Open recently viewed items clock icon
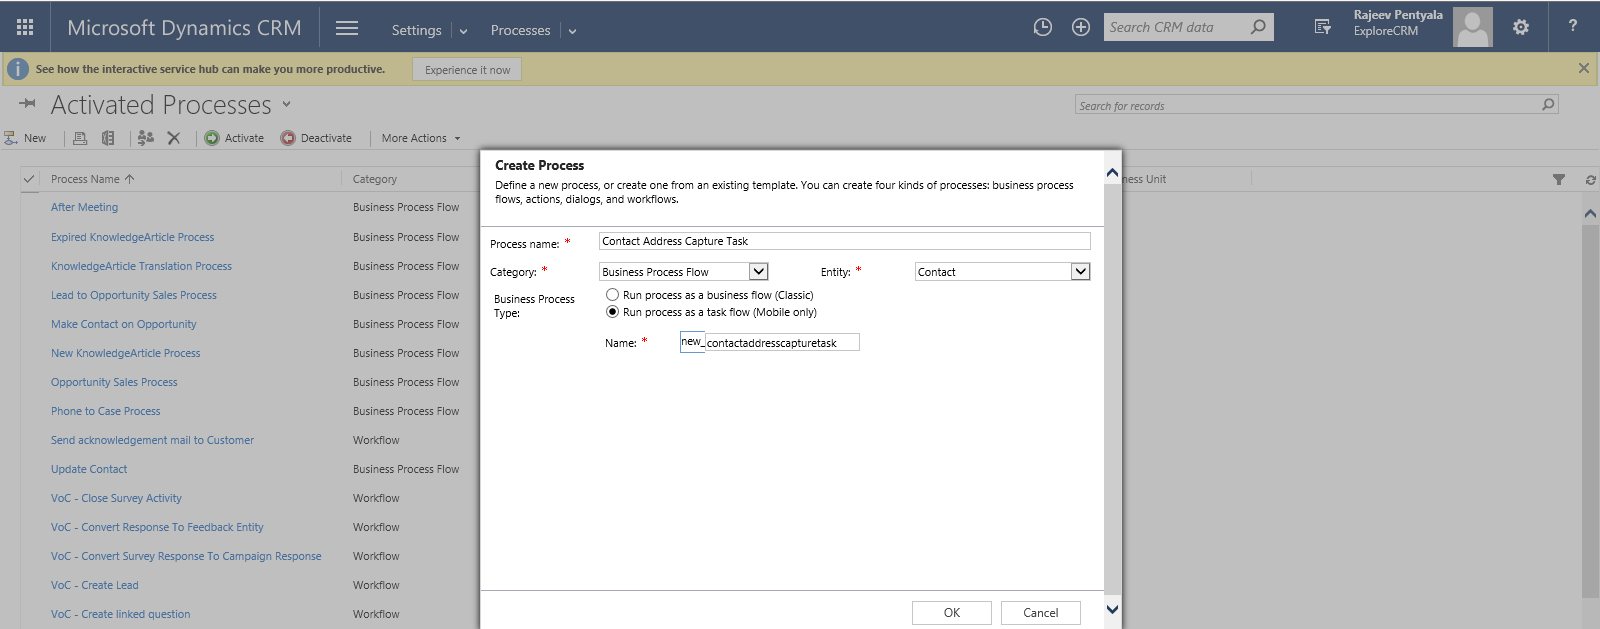This screenshot has width=1600, height=629. pos(1042,27)
